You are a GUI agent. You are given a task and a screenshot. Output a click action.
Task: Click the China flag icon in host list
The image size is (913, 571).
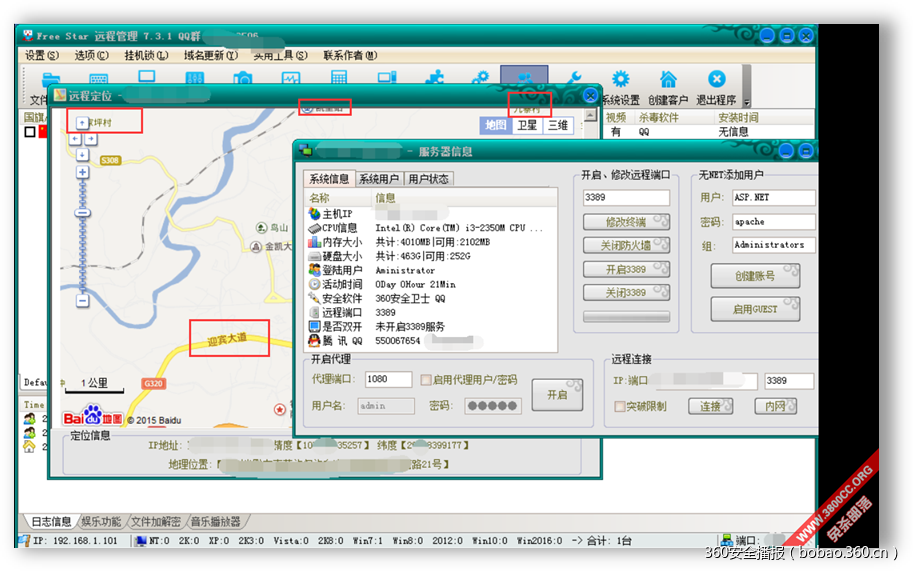[x=43, y=132]
